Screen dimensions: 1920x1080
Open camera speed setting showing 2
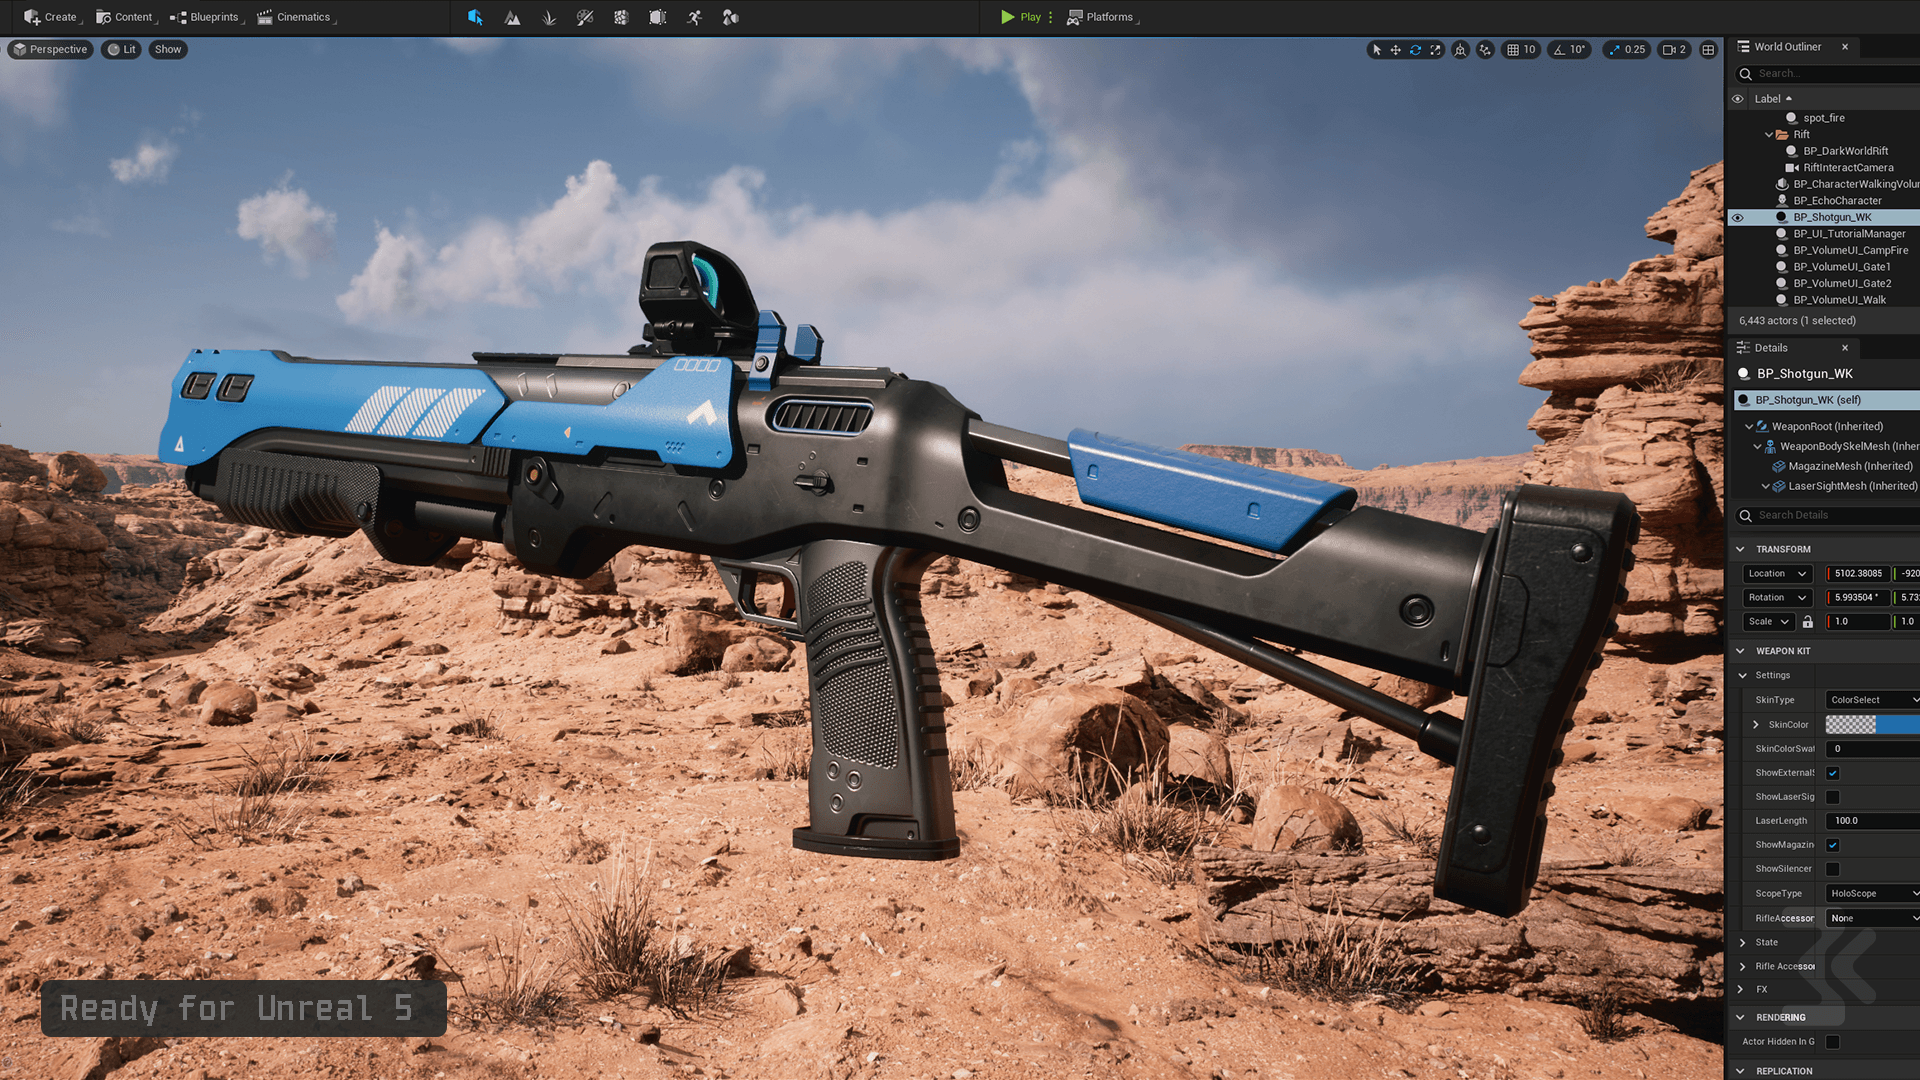click(1674, 49)
